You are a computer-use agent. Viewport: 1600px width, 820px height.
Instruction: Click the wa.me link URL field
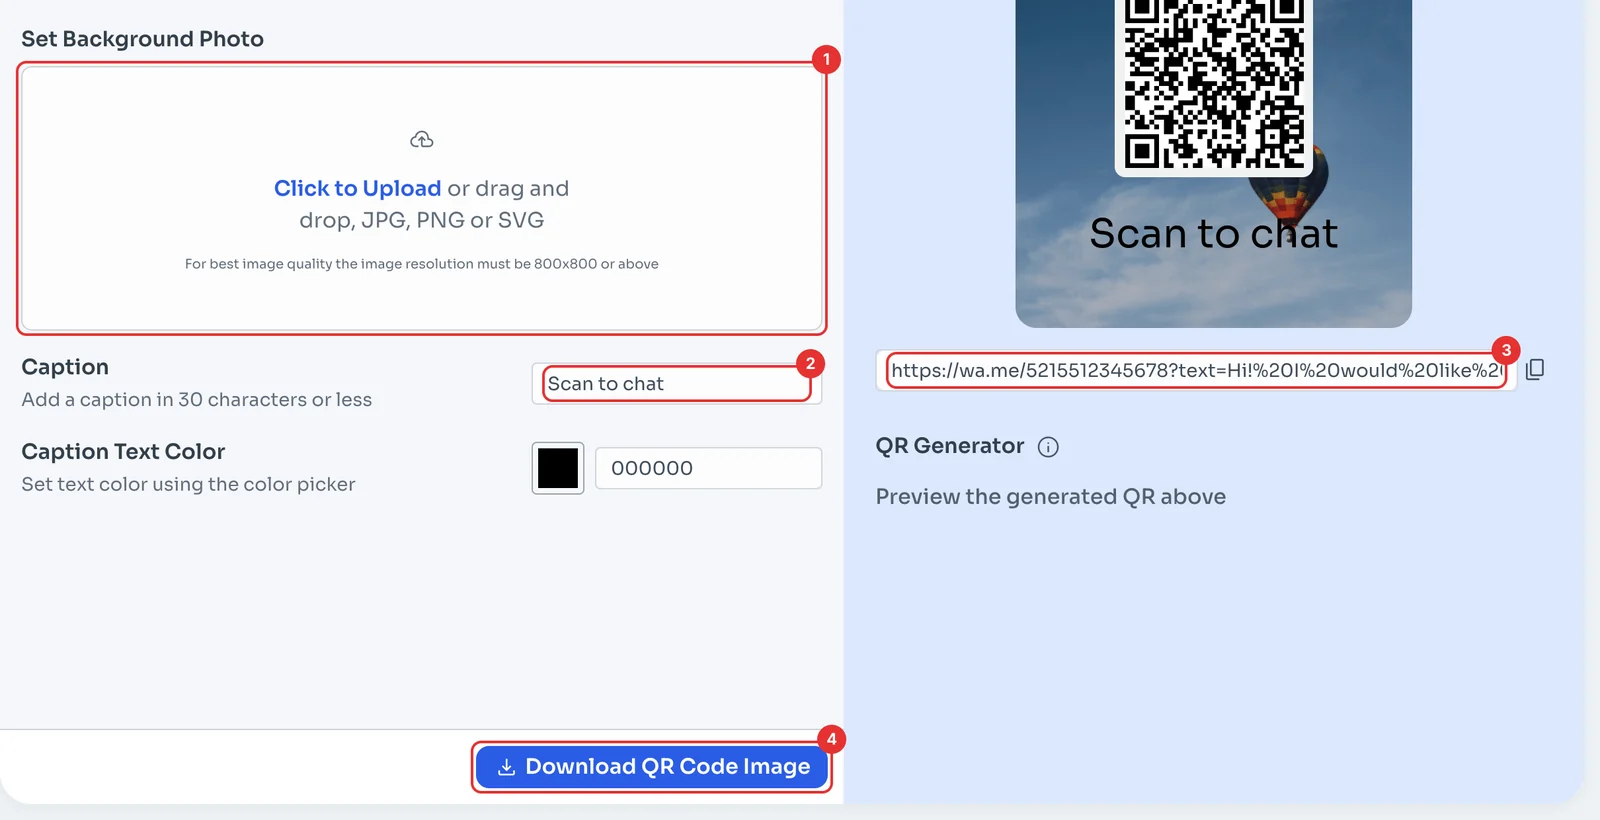click(1196, 370)
